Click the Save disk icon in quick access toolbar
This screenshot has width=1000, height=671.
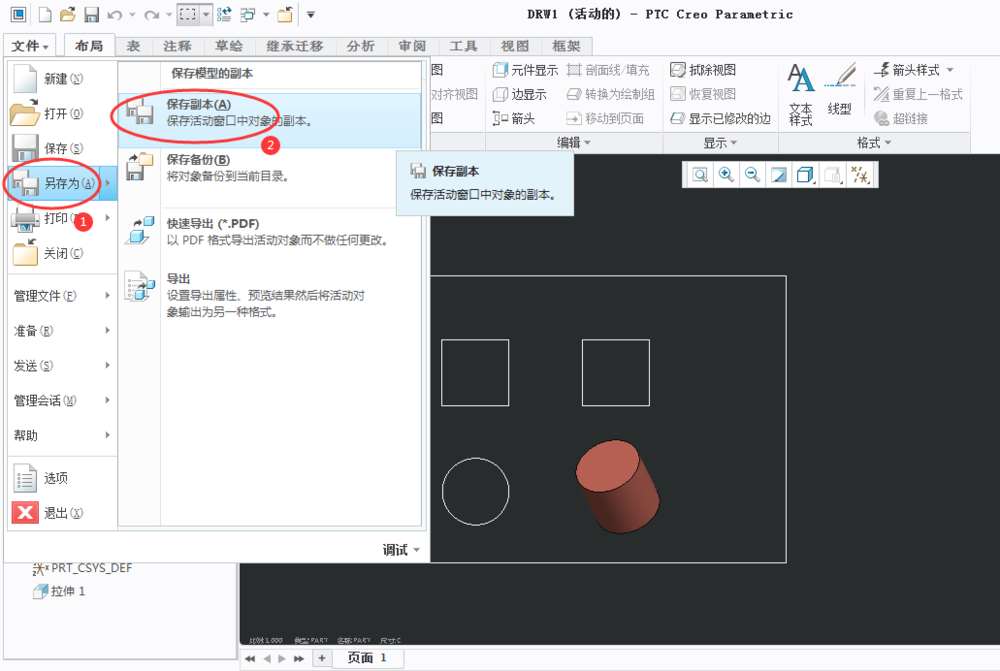tap(91, 14)
